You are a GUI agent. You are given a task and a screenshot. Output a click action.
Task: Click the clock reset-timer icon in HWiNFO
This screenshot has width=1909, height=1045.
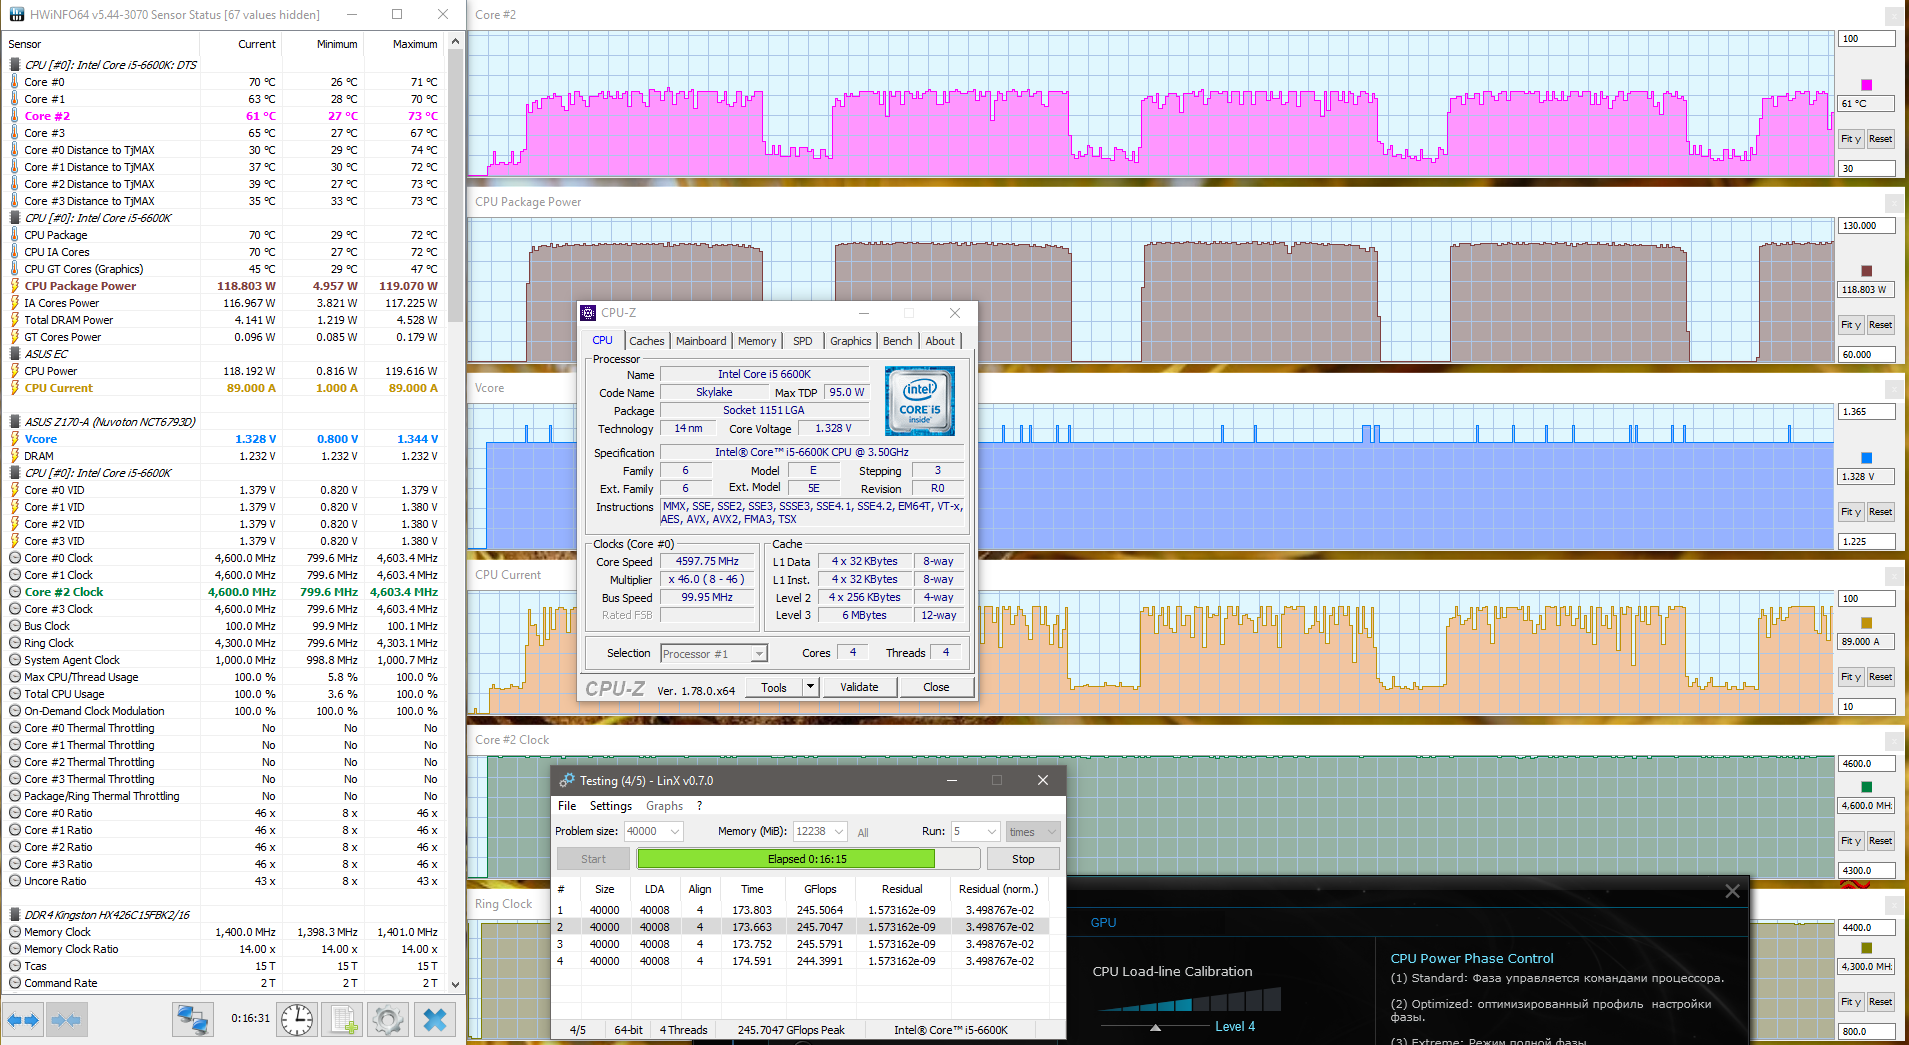(x=297, y=1020)
